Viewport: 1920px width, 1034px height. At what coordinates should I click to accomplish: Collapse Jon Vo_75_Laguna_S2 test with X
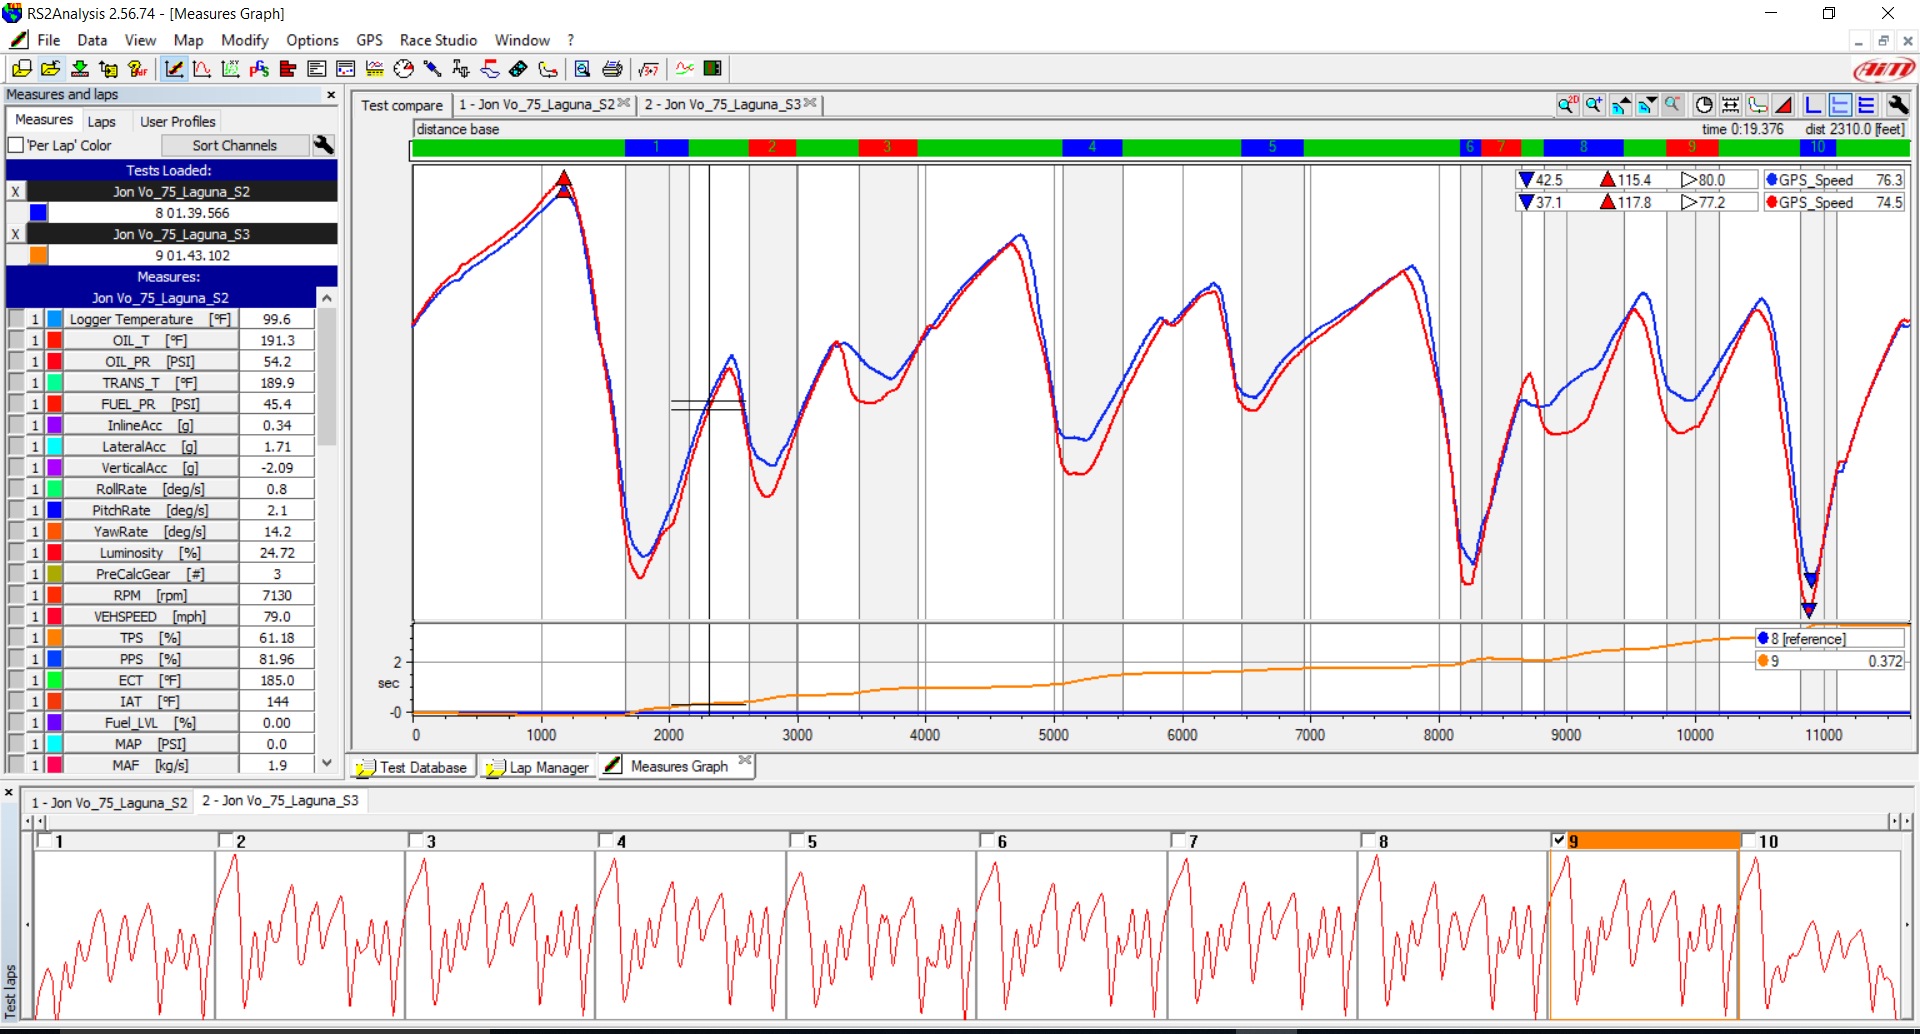click(x=15, y=191)
